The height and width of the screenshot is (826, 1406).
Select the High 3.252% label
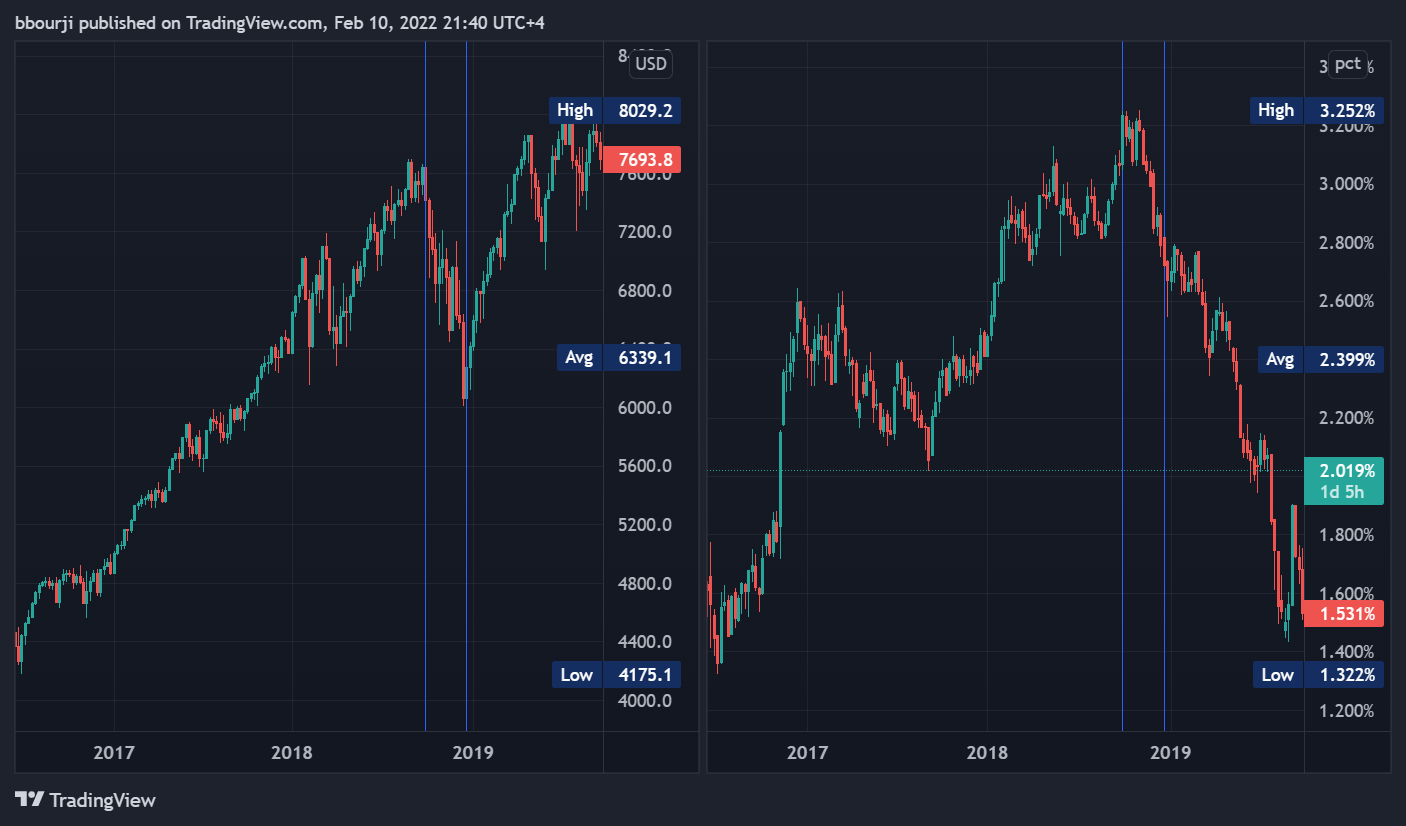[x=1317, y=110]
